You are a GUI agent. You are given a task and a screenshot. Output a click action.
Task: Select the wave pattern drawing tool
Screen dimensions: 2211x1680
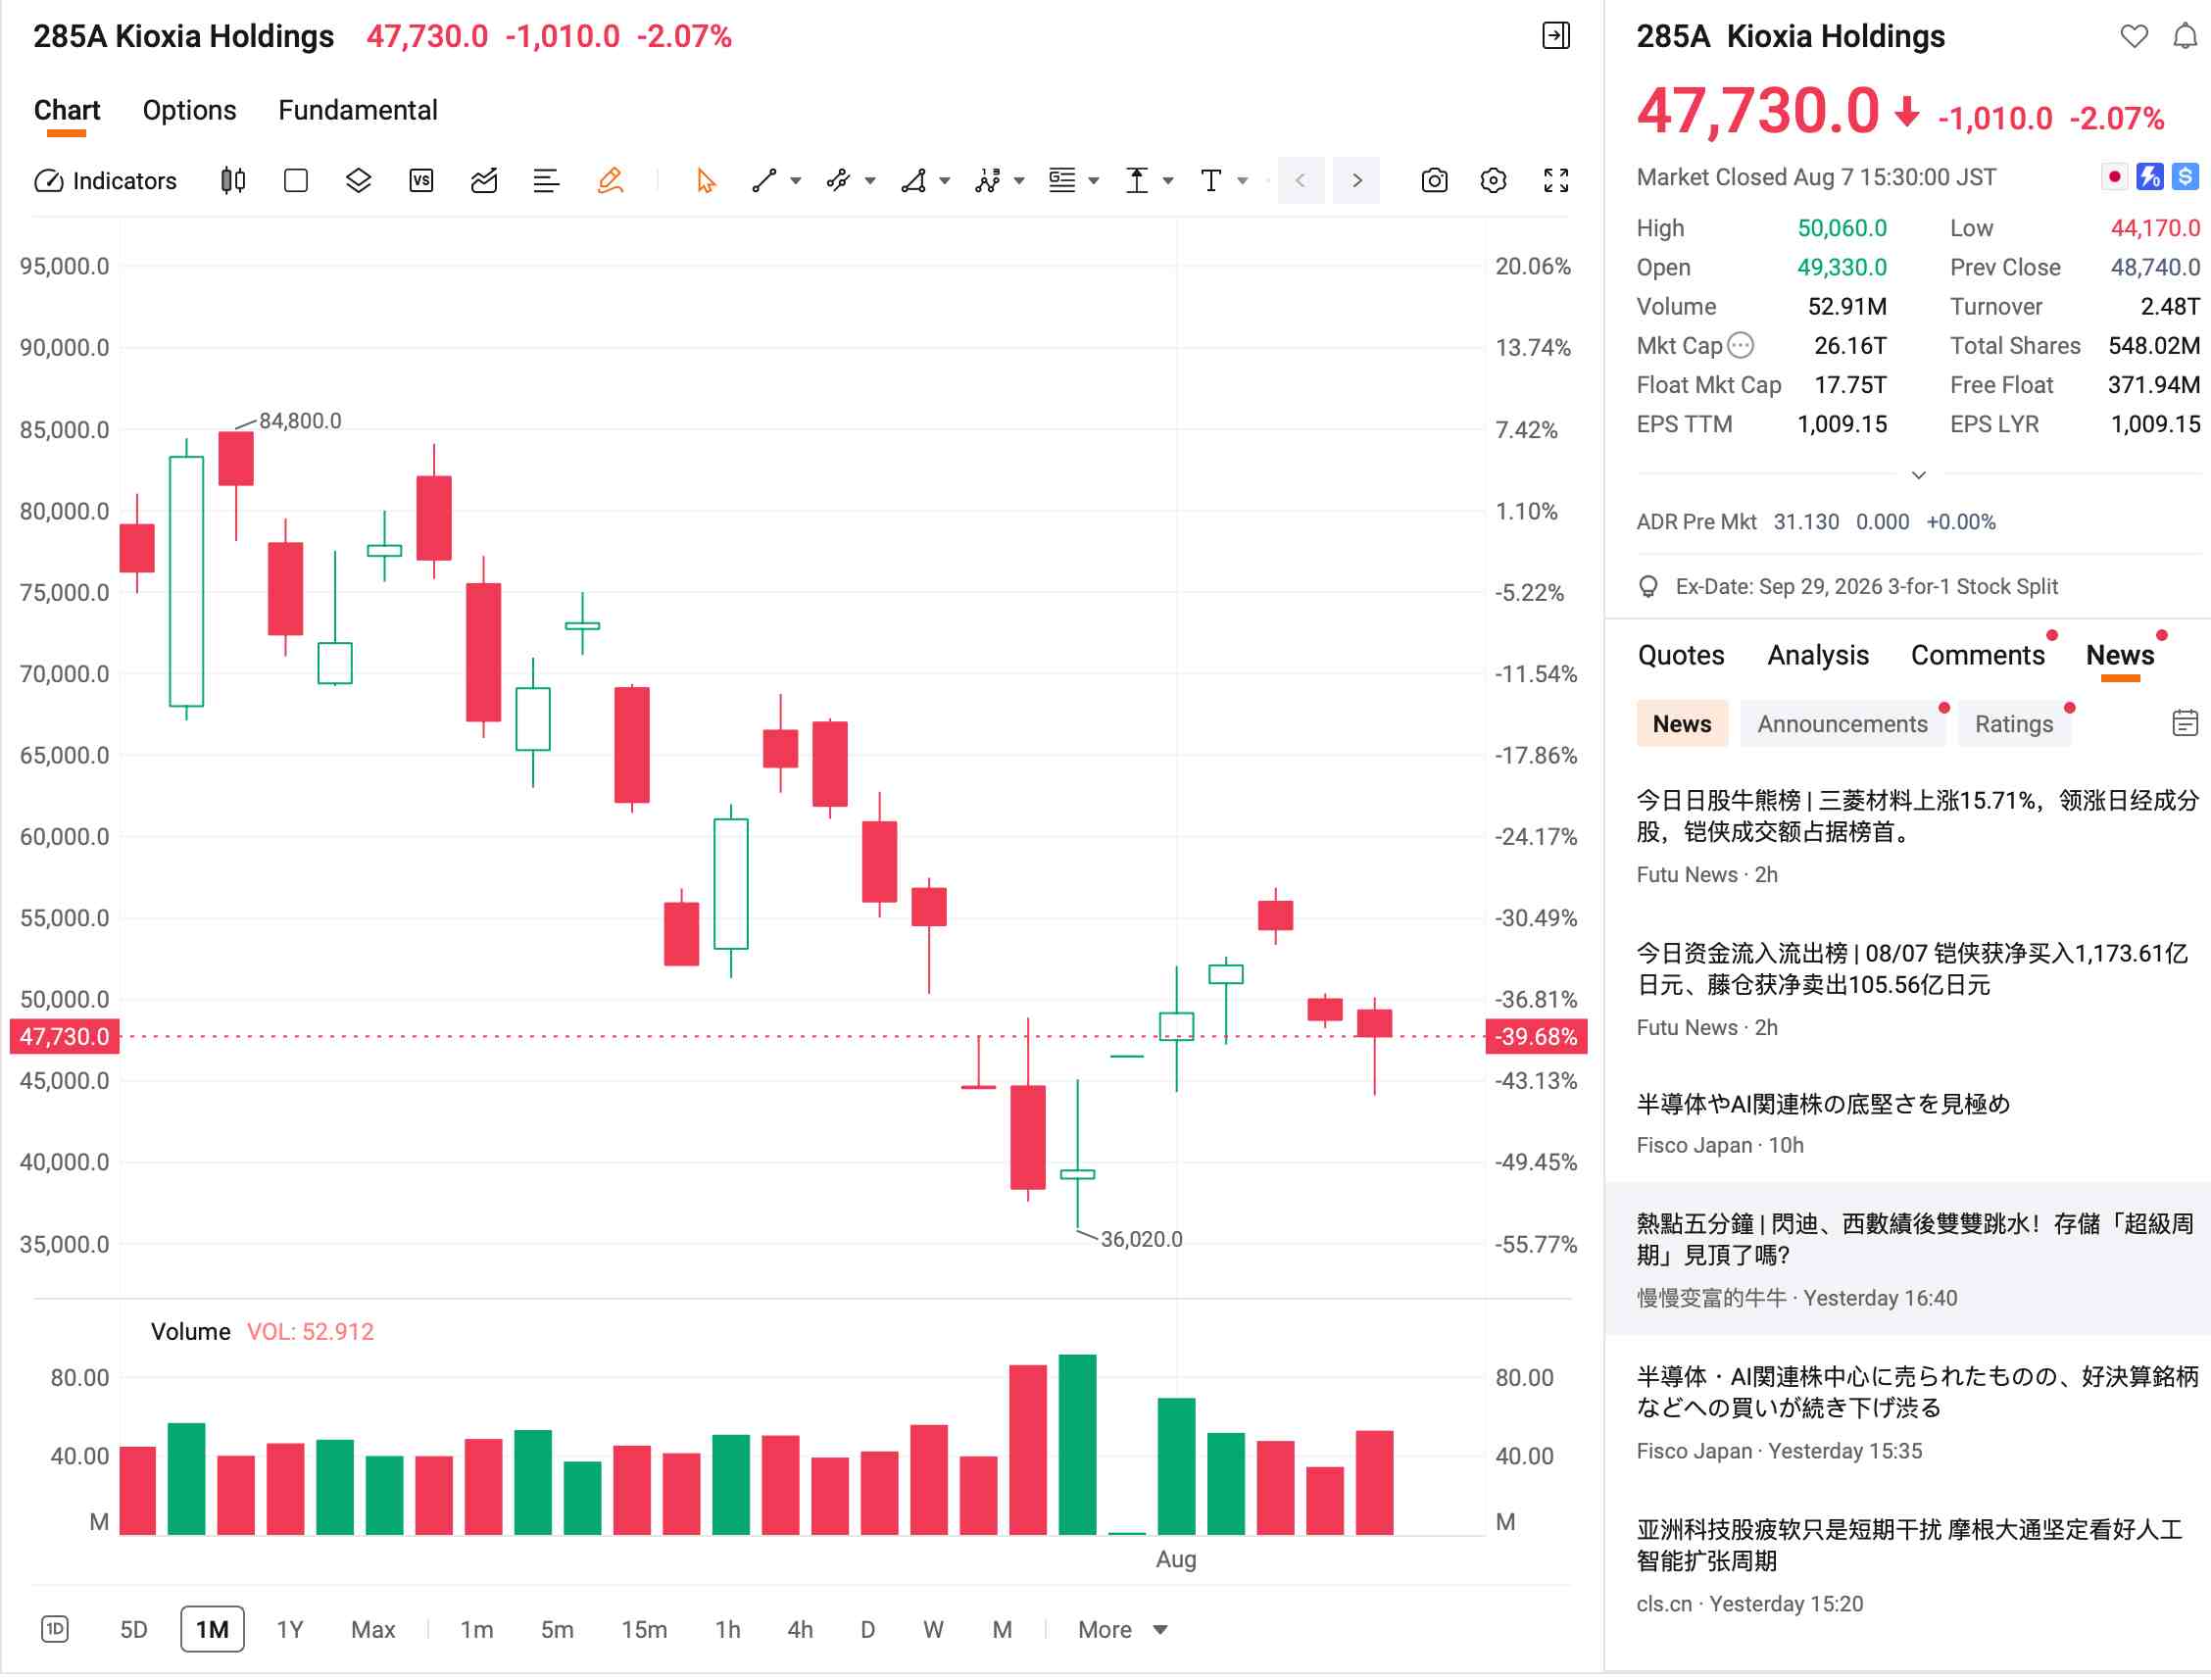[x=988, y=181]
